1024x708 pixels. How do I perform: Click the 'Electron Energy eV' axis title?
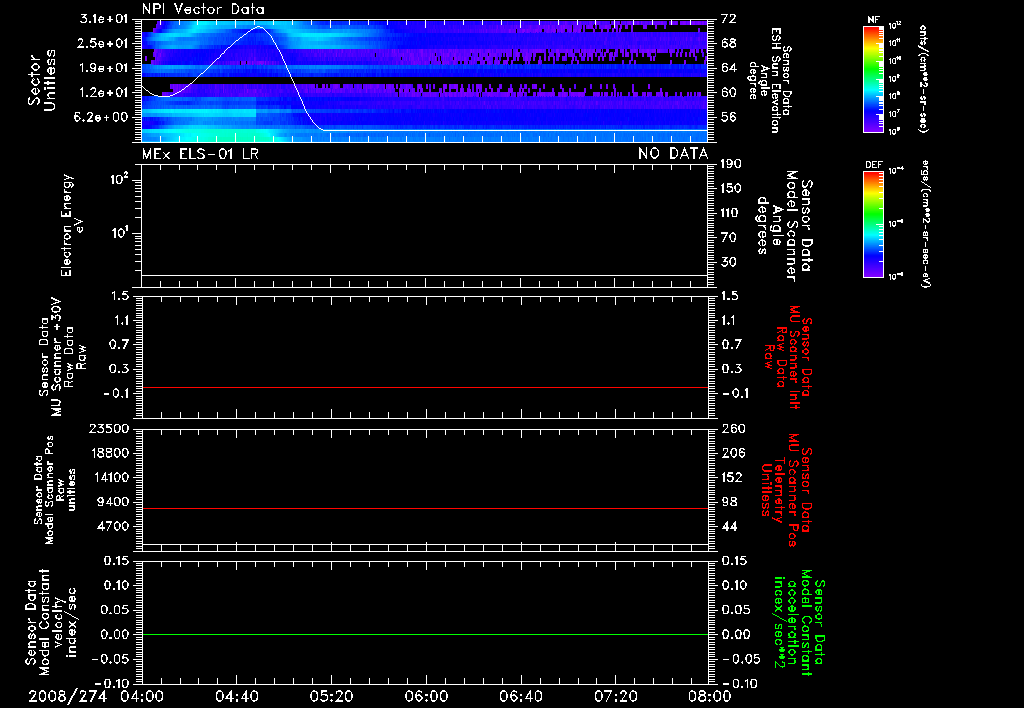coord(72,225)
